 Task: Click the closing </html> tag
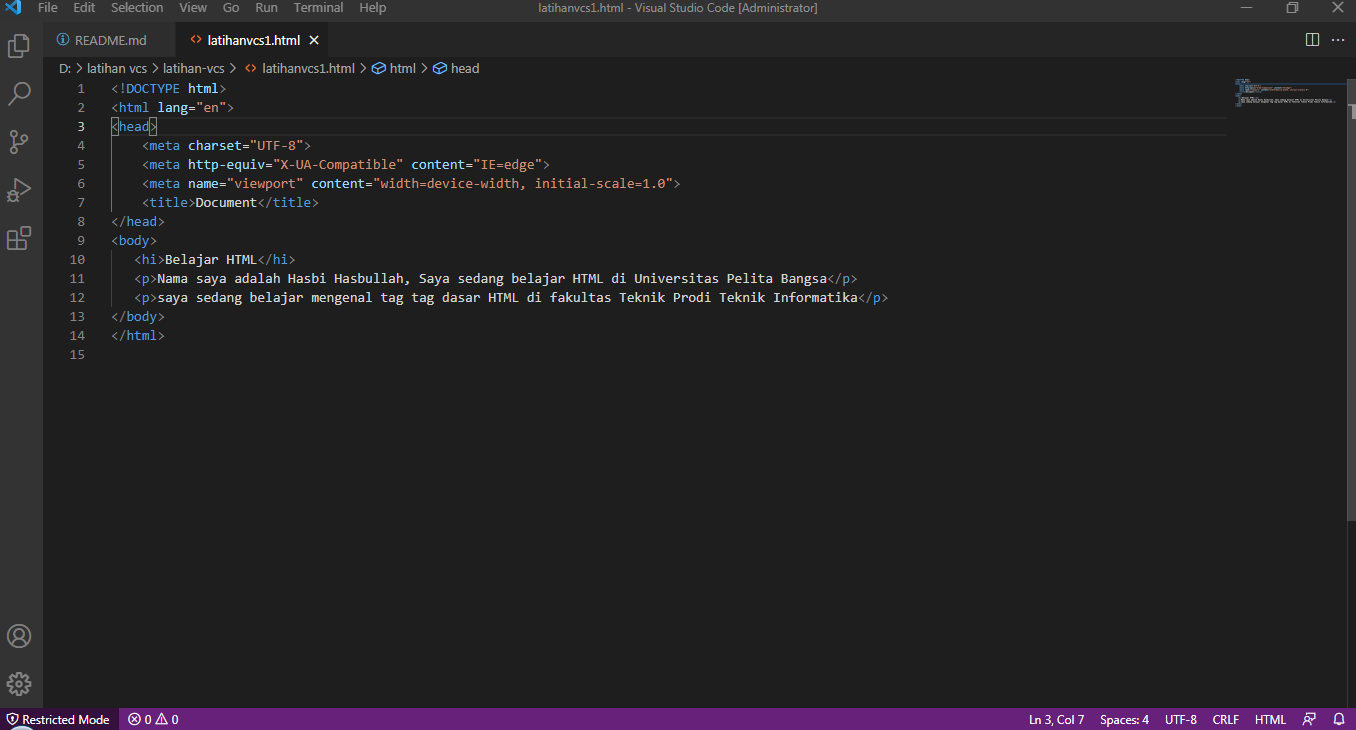tap(138, 335)
